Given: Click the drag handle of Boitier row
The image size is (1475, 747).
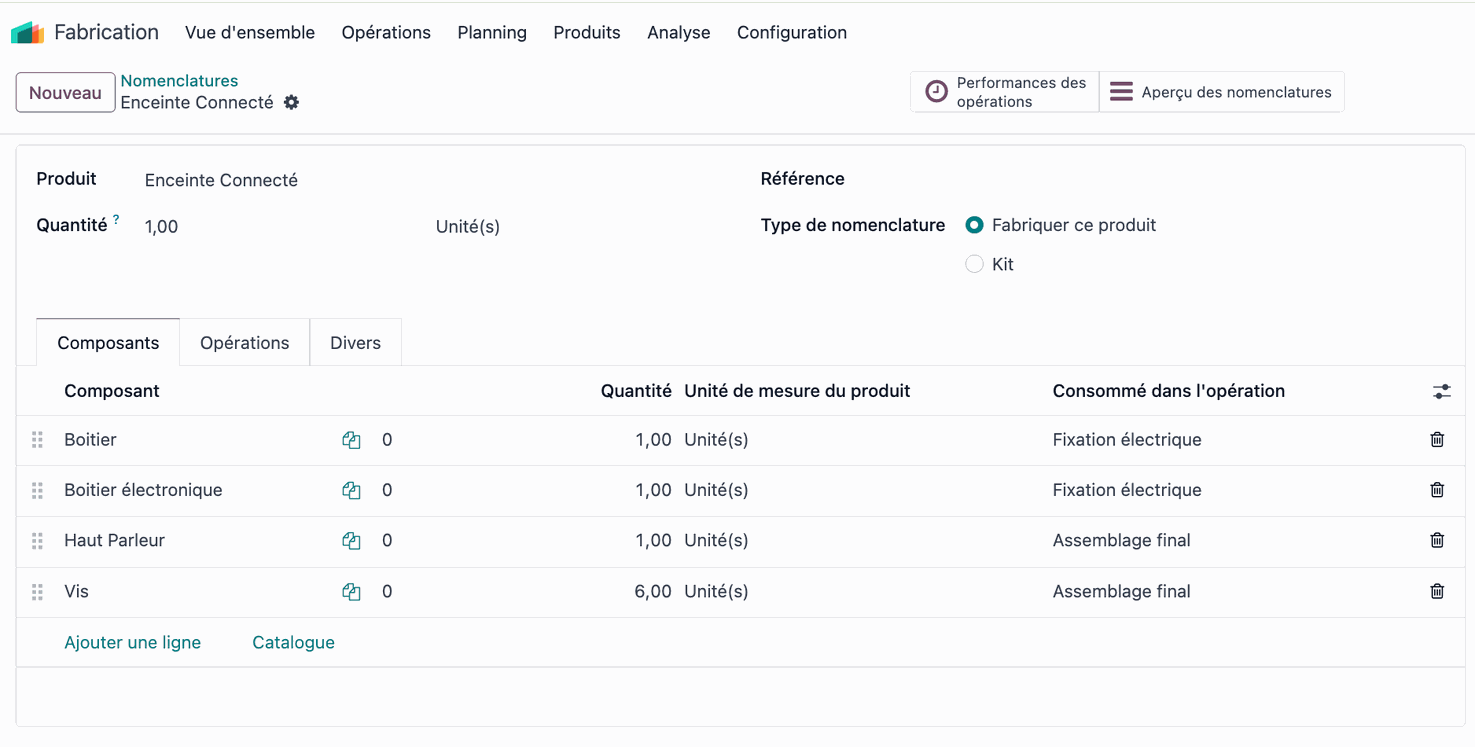Looking at the screenshot, I should click(x=37, y=440).
